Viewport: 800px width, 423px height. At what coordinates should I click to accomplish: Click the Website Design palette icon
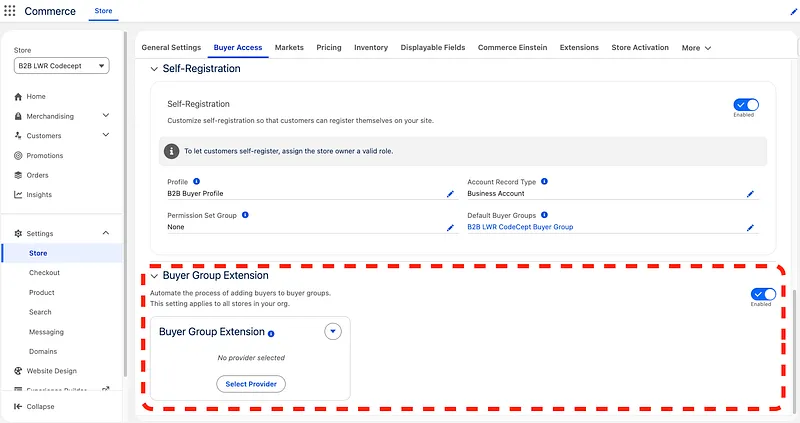[x=18, y=371]
